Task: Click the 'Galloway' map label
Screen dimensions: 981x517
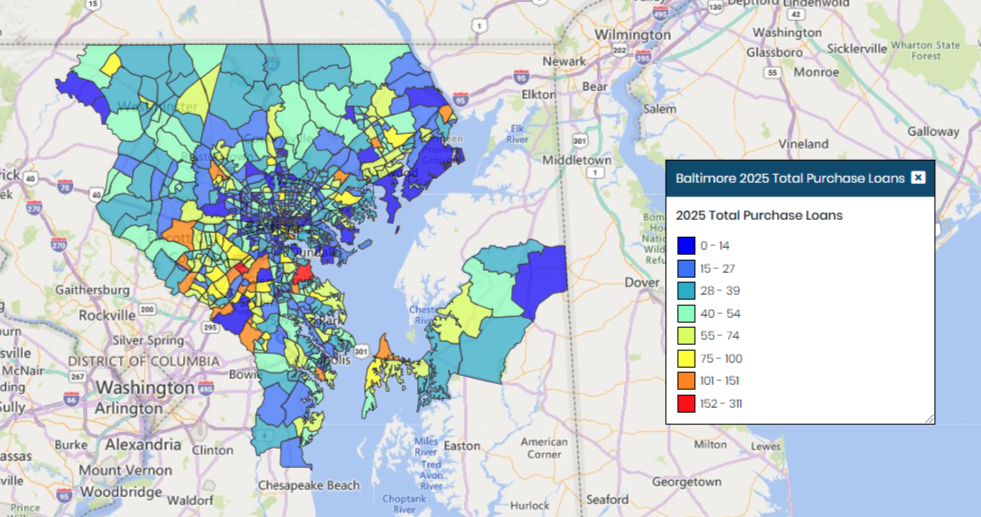Action: pos(933,131)
